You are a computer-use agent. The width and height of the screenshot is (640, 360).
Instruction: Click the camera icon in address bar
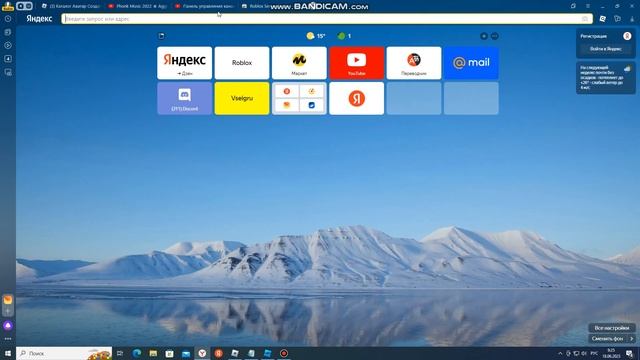[585, 19]
